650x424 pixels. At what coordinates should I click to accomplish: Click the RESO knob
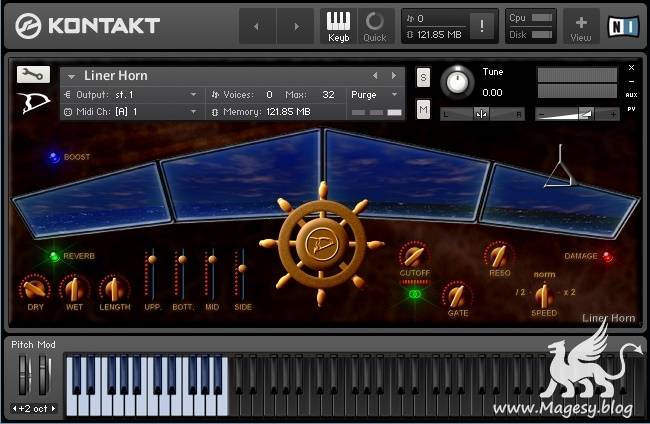(x=499, y=256)
